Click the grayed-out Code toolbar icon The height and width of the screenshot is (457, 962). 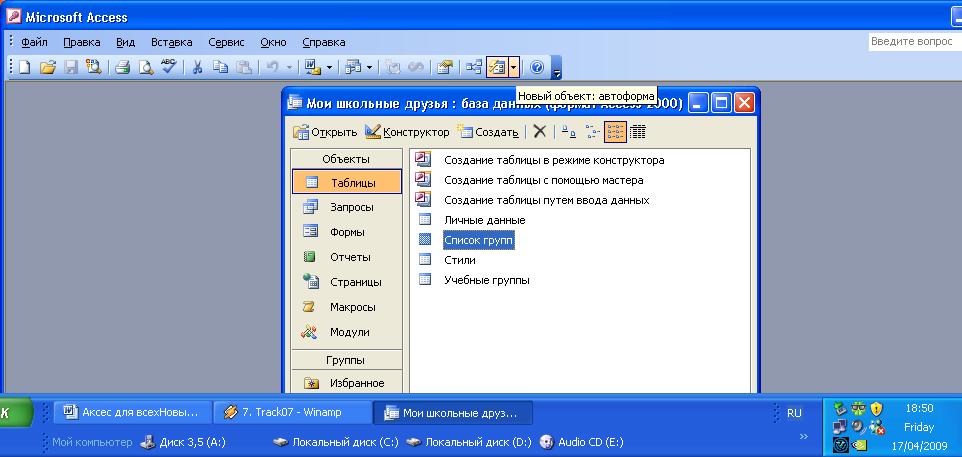pos(393,67)
